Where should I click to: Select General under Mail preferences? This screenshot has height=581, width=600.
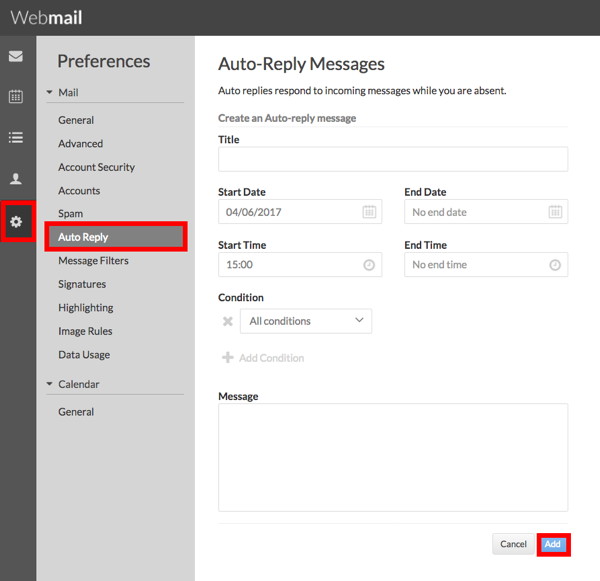point(76,120)
